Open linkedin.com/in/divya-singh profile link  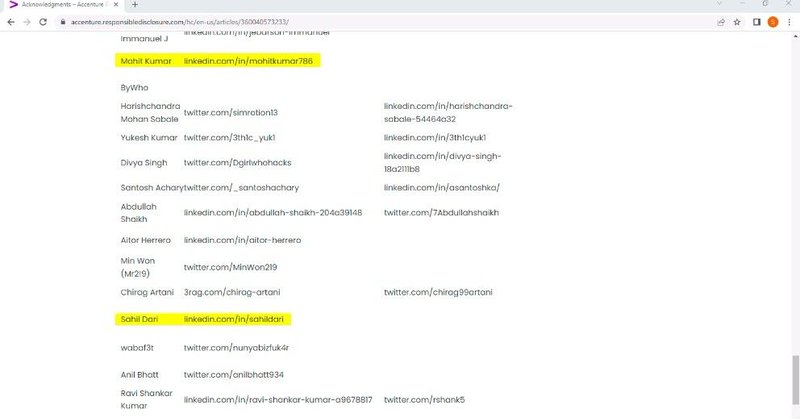pos(442,162)
